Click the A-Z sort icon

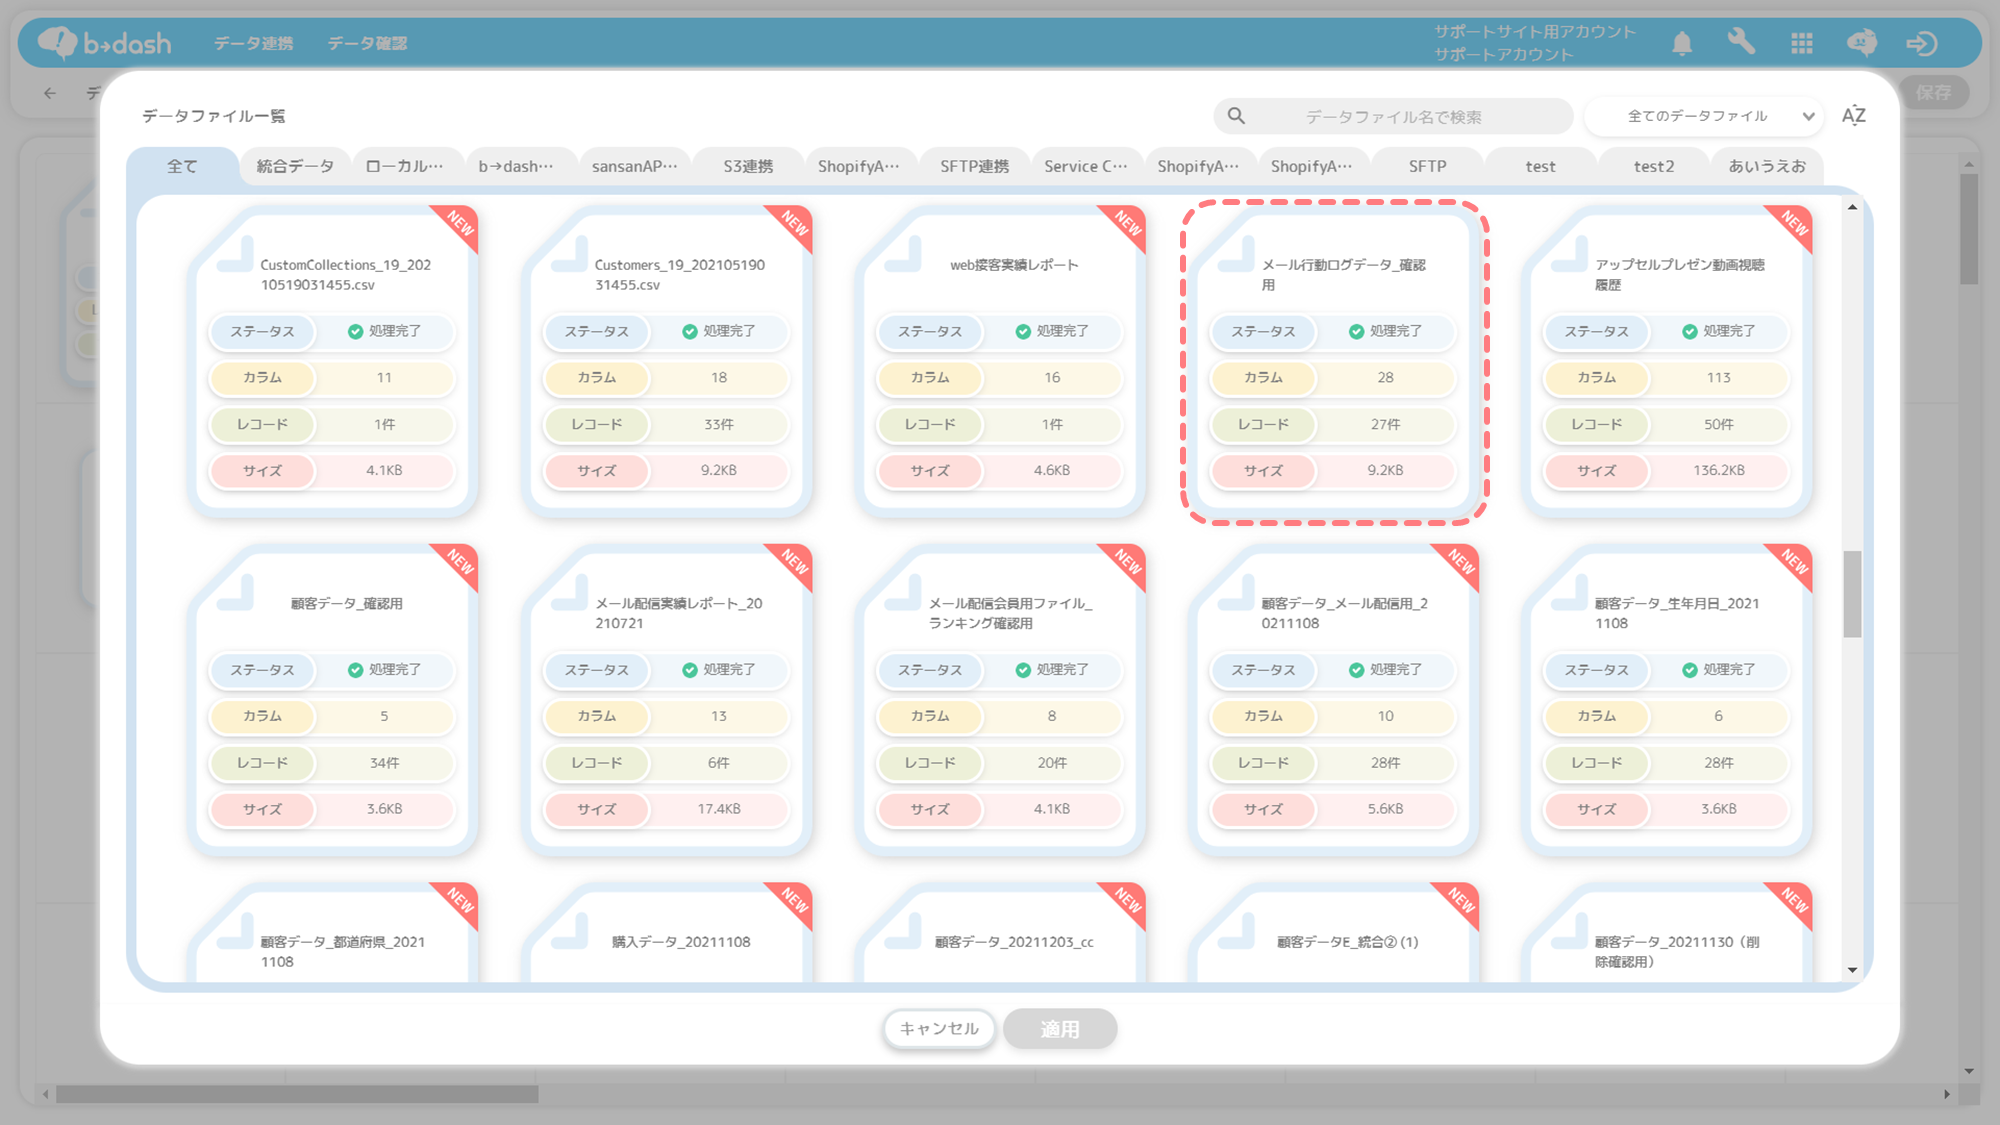point(1853,116)
